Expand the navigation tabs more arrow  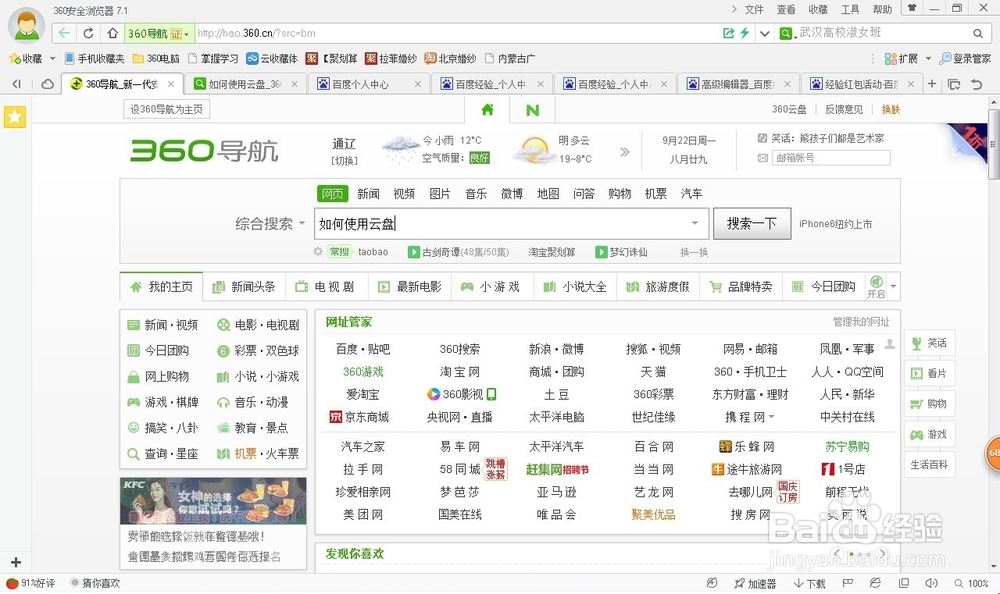click(893, 286)
